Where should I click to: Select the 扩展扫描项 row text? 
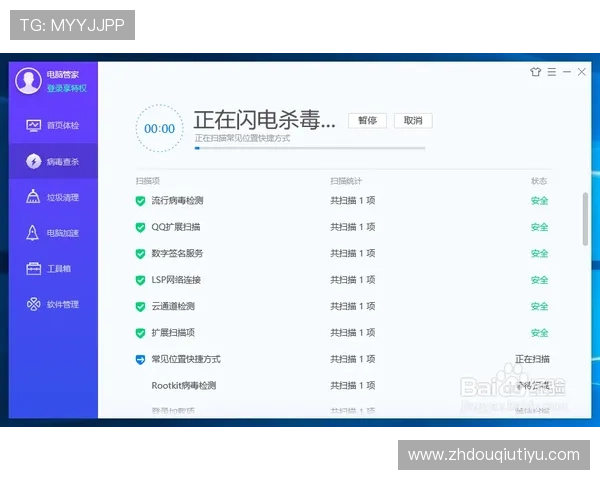(x=173, y=333)
